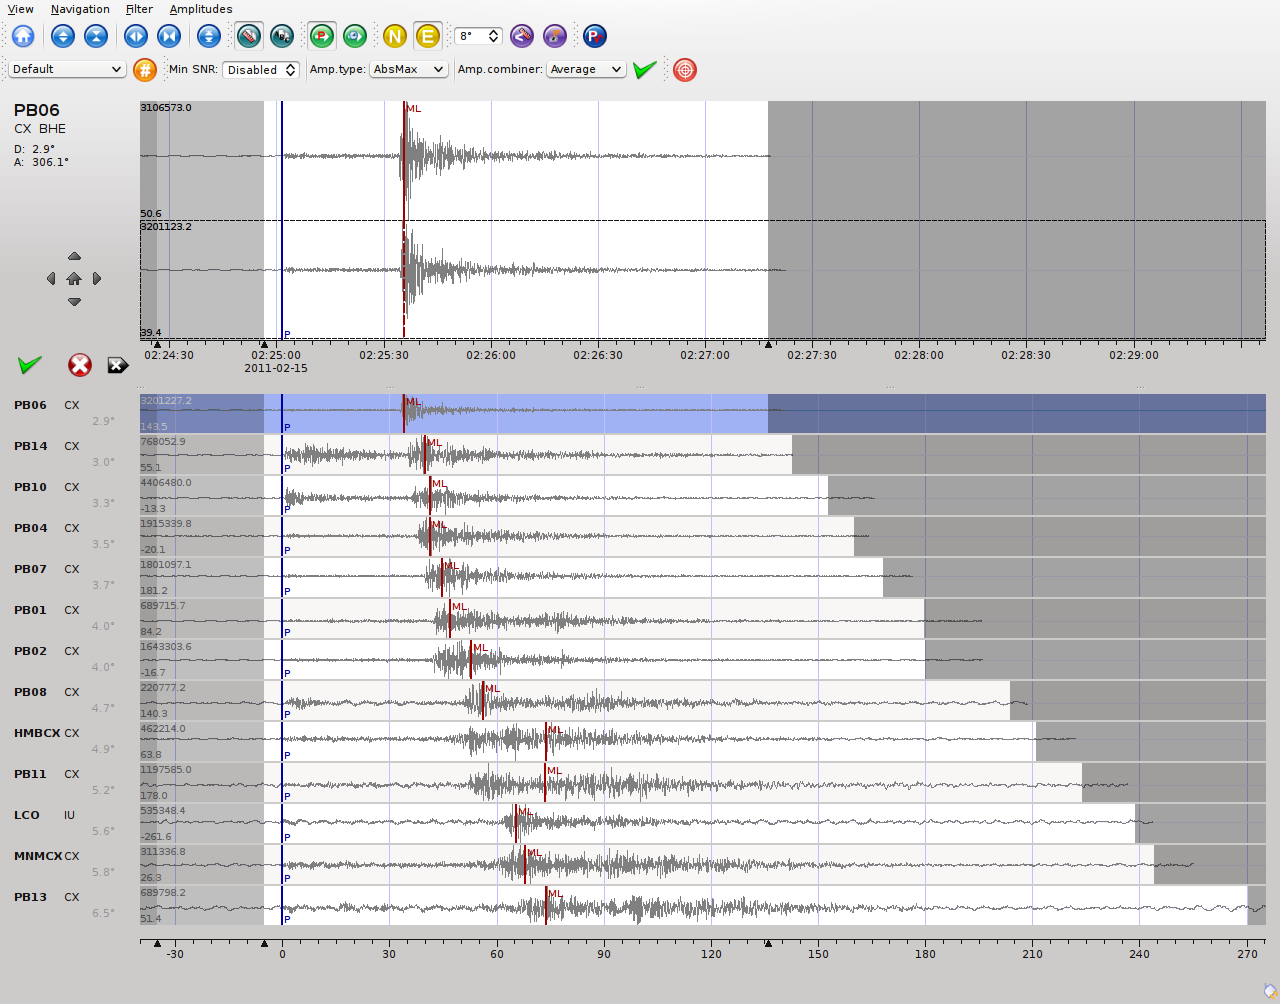Open the Navigation menu

80,9
